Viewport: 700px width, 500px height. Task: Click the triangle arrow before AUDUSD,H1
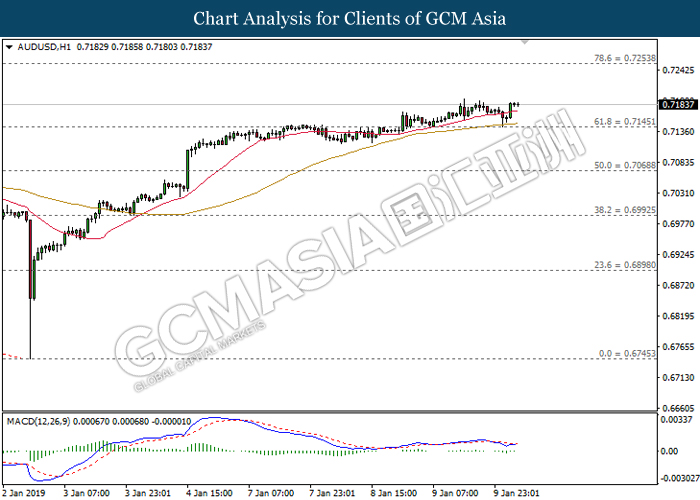pyautogui.click(x=9, y=47)
